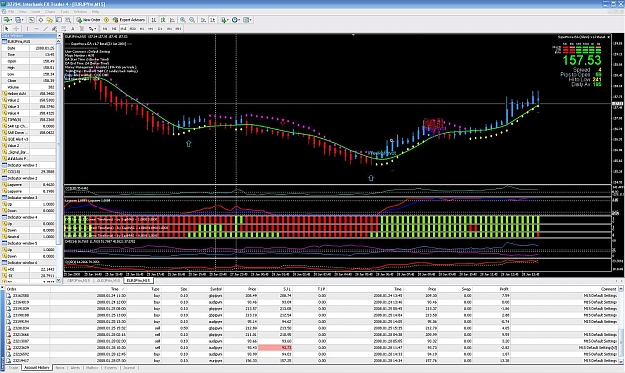Viewport: 625px width, 373px height.
Task: Close the Data Window panel
Action: click(x=59, y=36)
